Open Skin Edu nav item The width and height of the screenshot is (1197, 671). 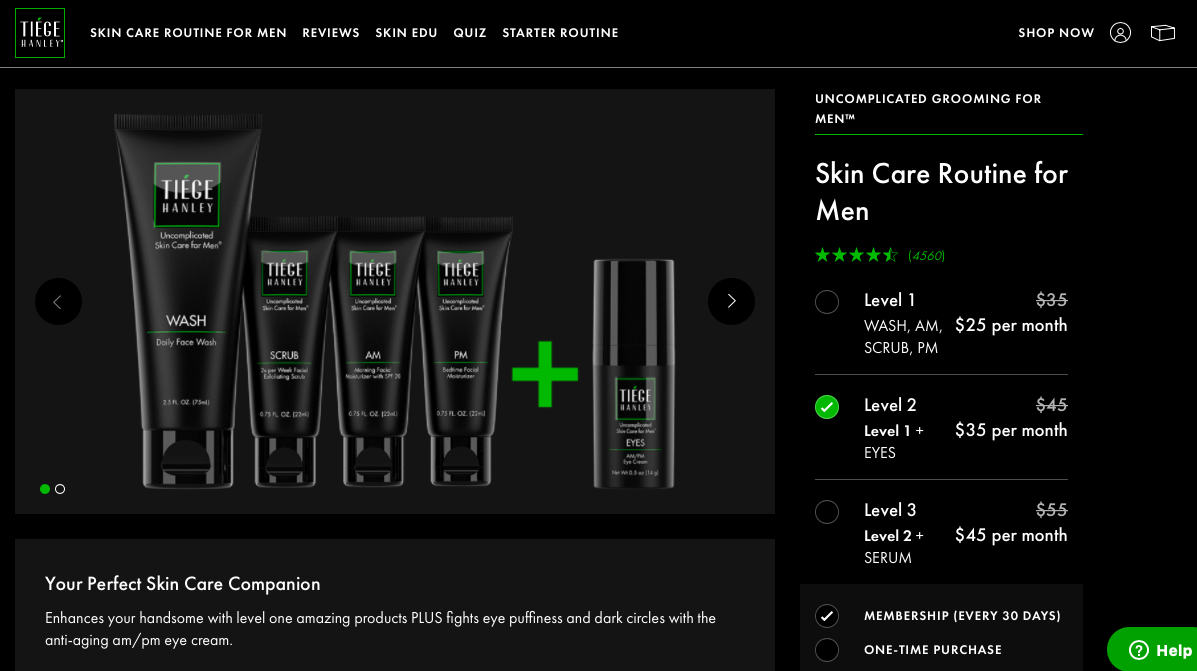click(406, 33)
